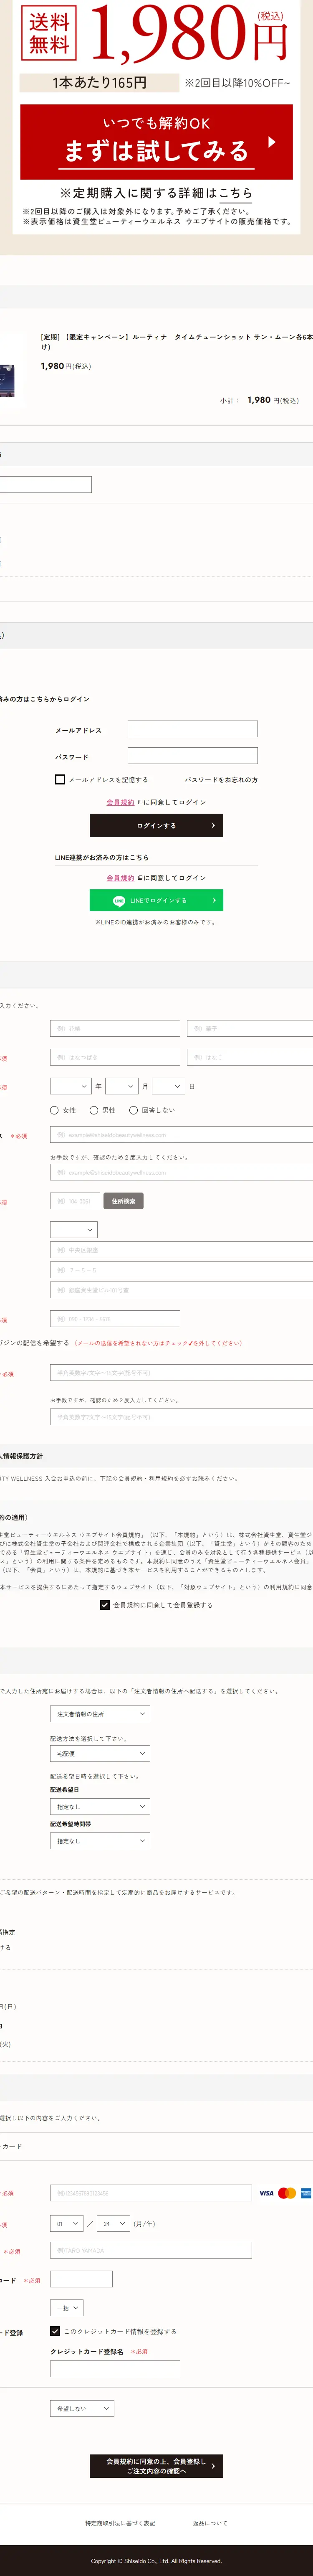
Task: Click the Mastercard logo
Action: tap(287, 2193)
